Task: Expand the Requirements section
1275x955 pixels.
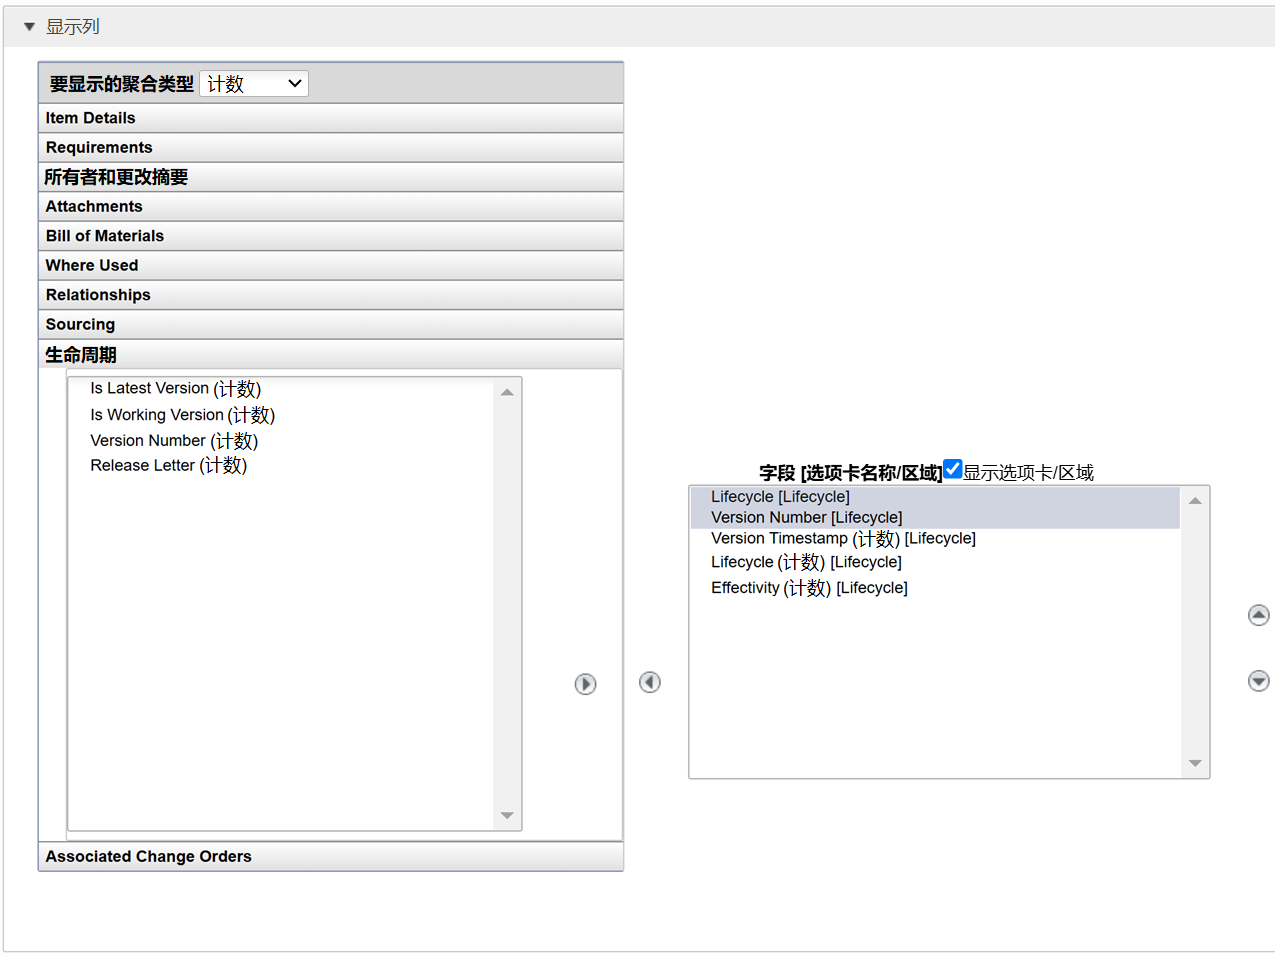Action: click(331, 148)
